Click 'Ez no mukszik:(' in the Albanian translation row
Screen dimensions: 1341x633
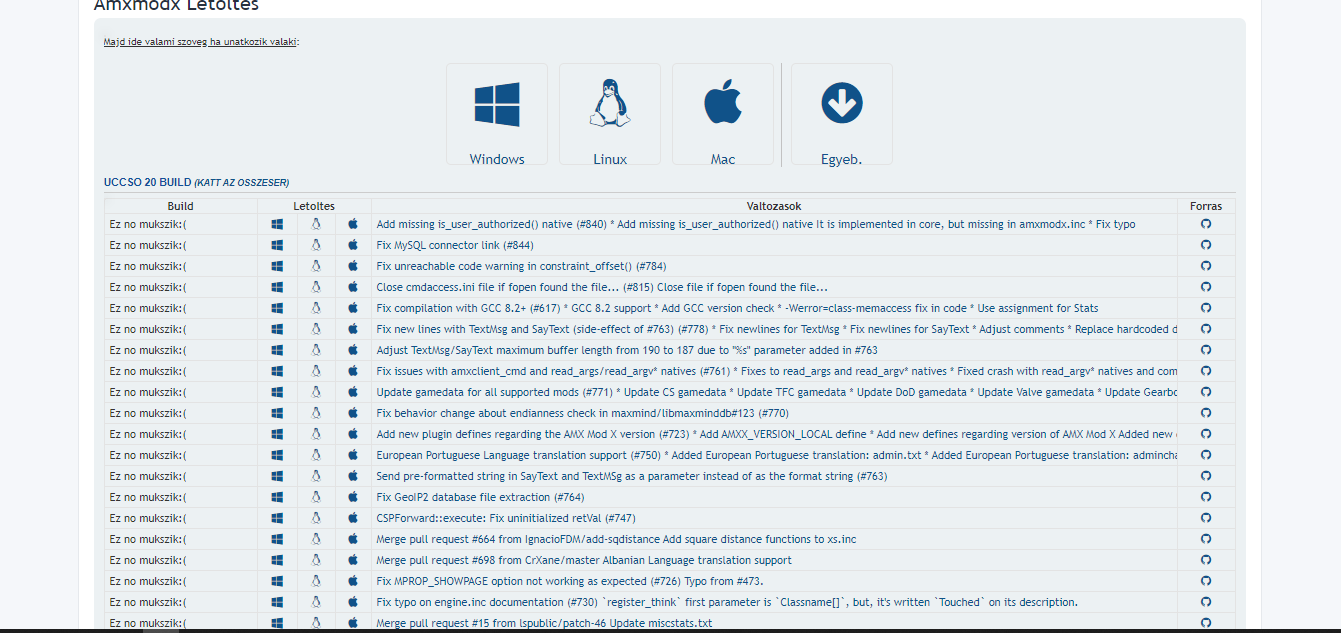(148, 560)
